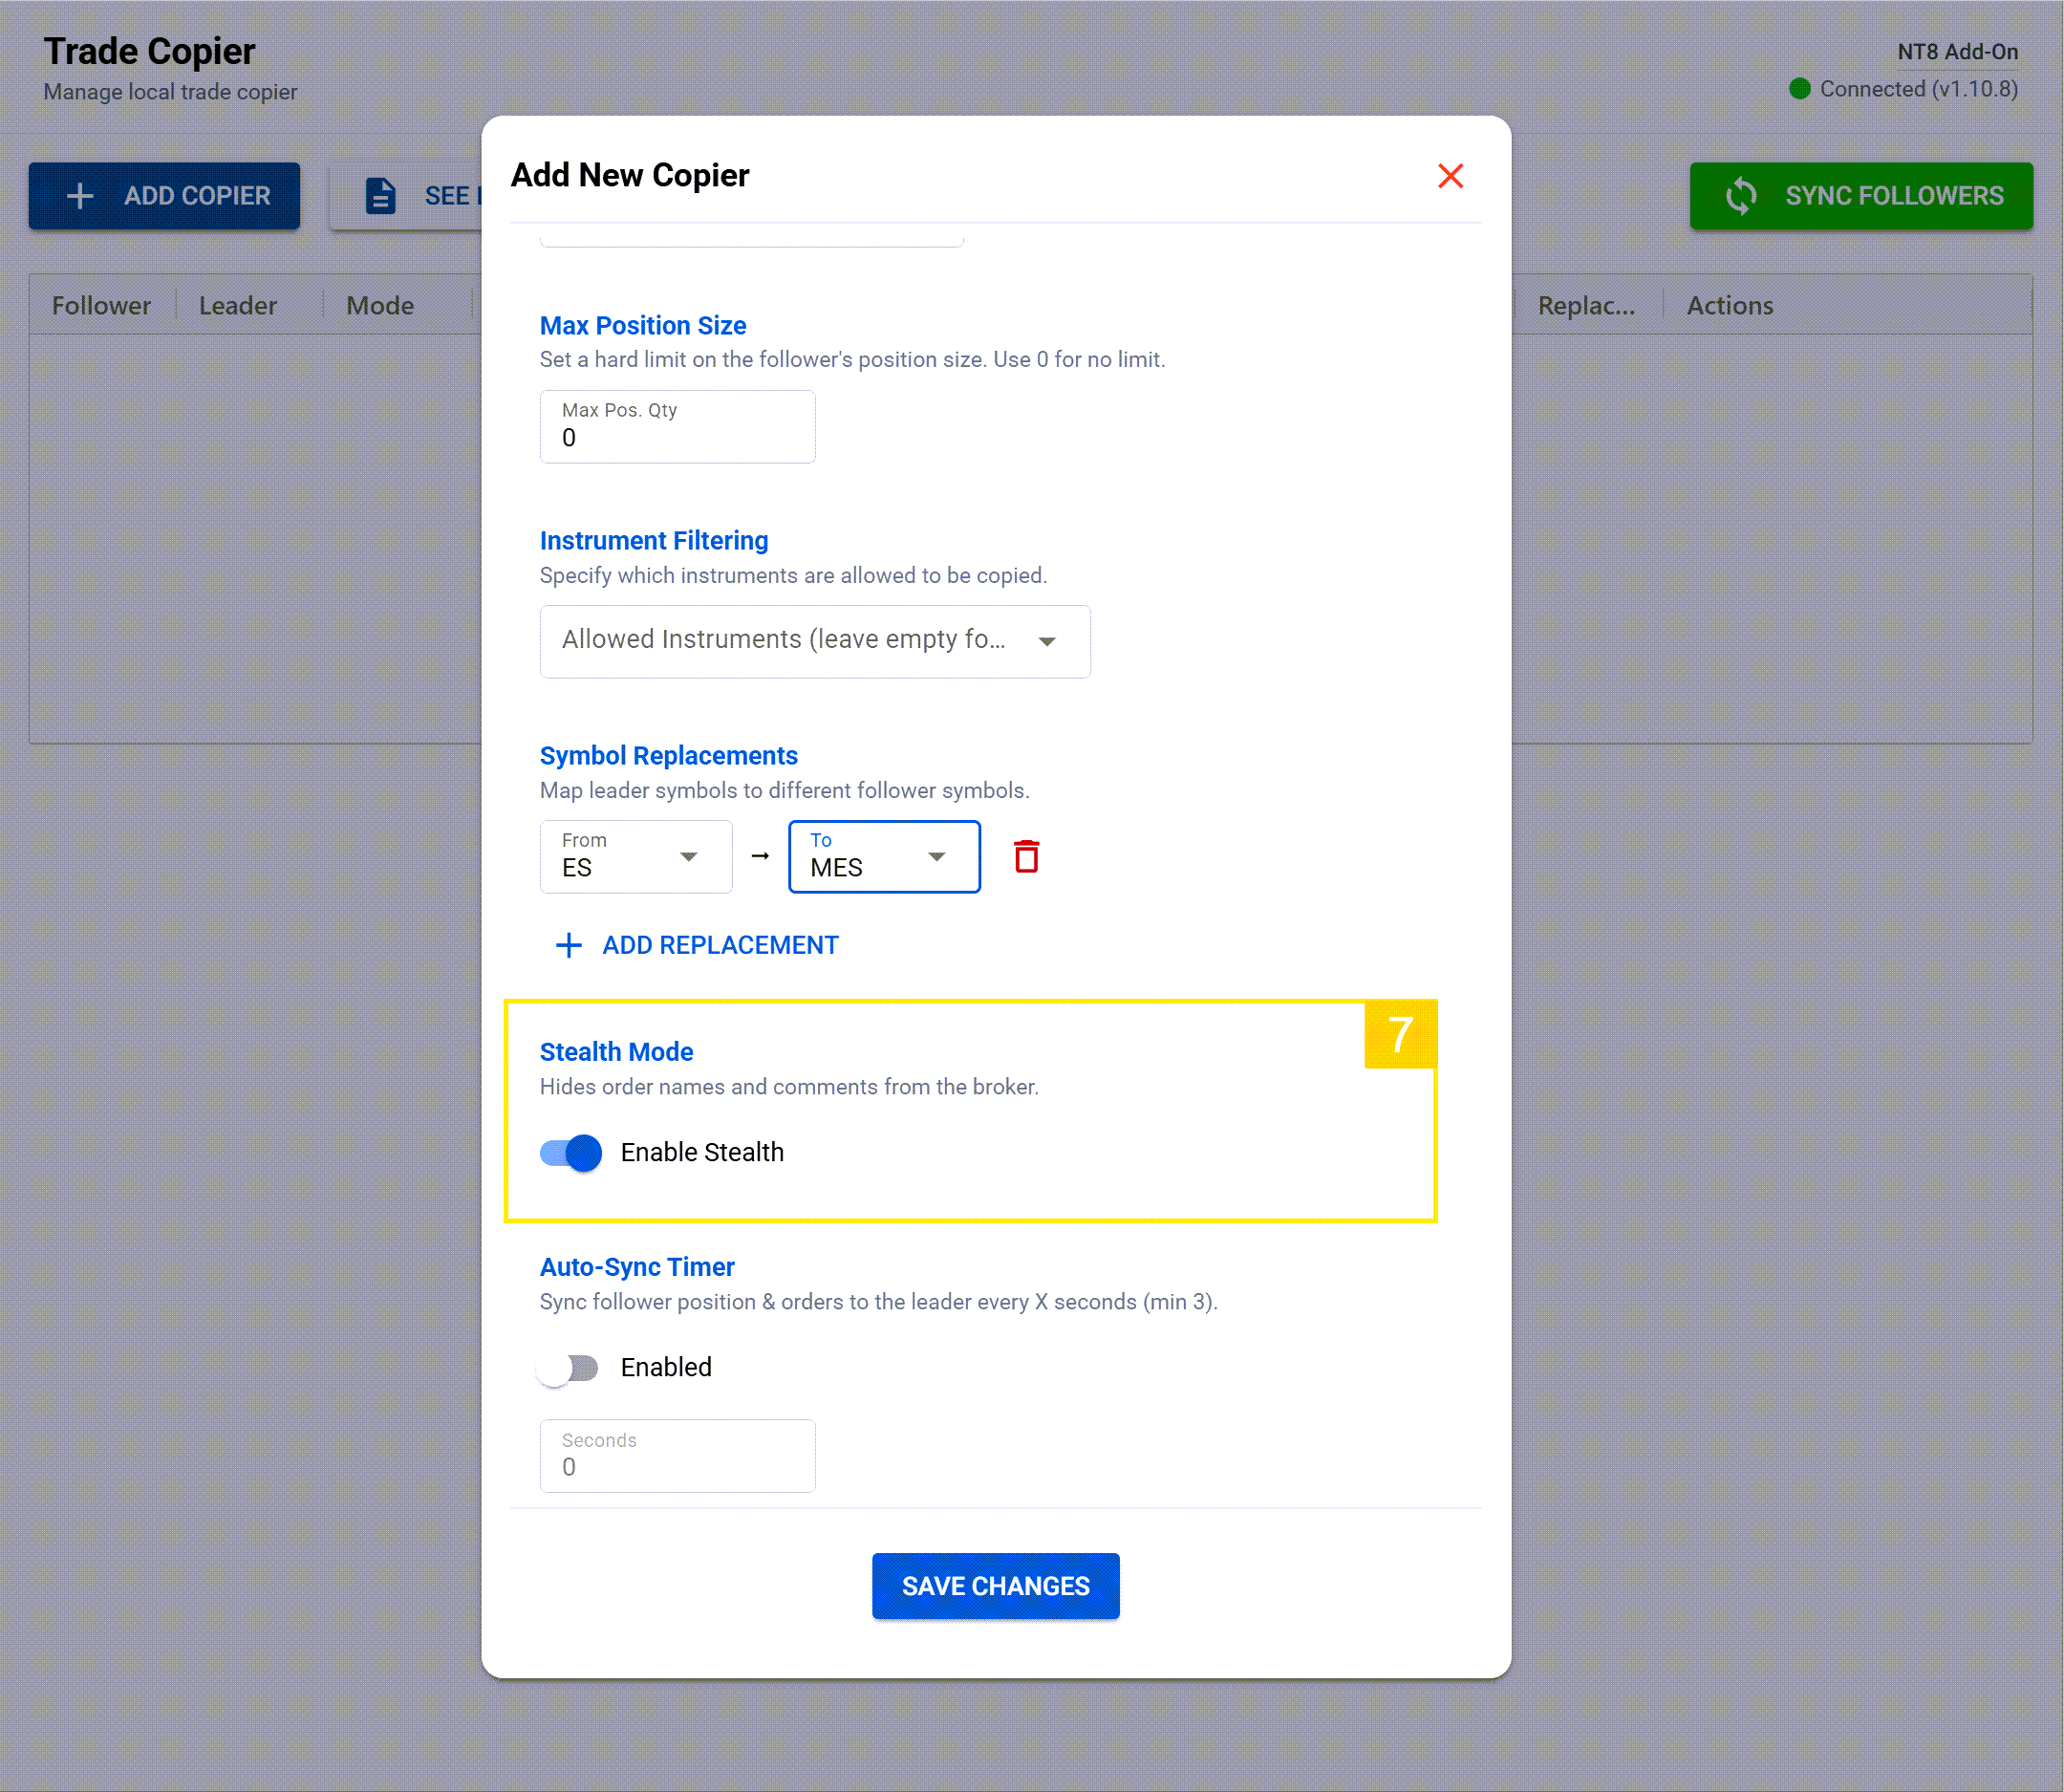Click the Connected (v1.10.8) status text
2064x1792 pixels.
click(x=1918, y=89)
